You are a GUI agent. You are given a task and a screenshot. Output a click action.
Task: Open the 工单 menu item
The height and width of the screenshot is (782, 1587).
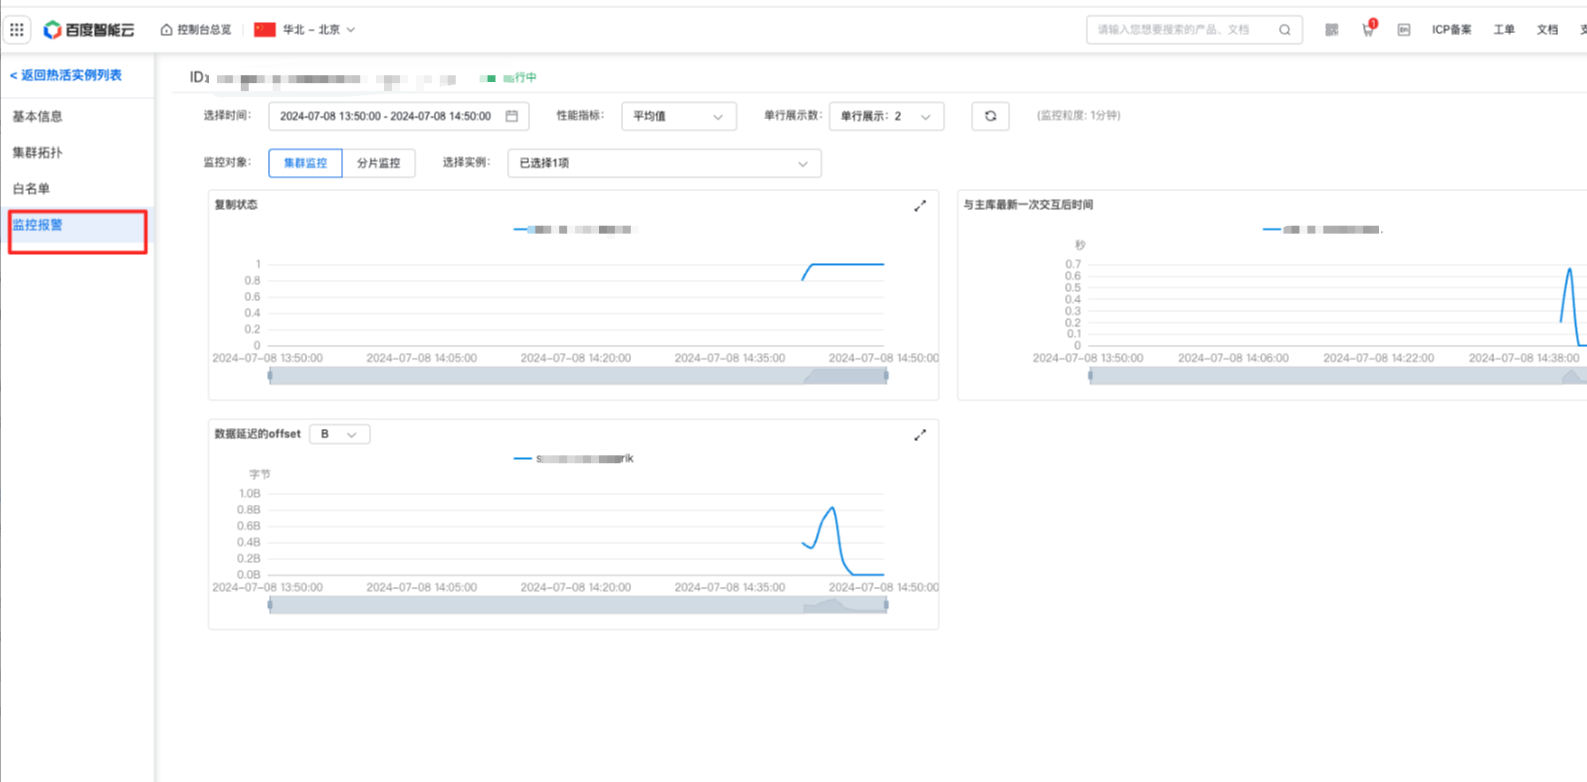click(1504, 30)
